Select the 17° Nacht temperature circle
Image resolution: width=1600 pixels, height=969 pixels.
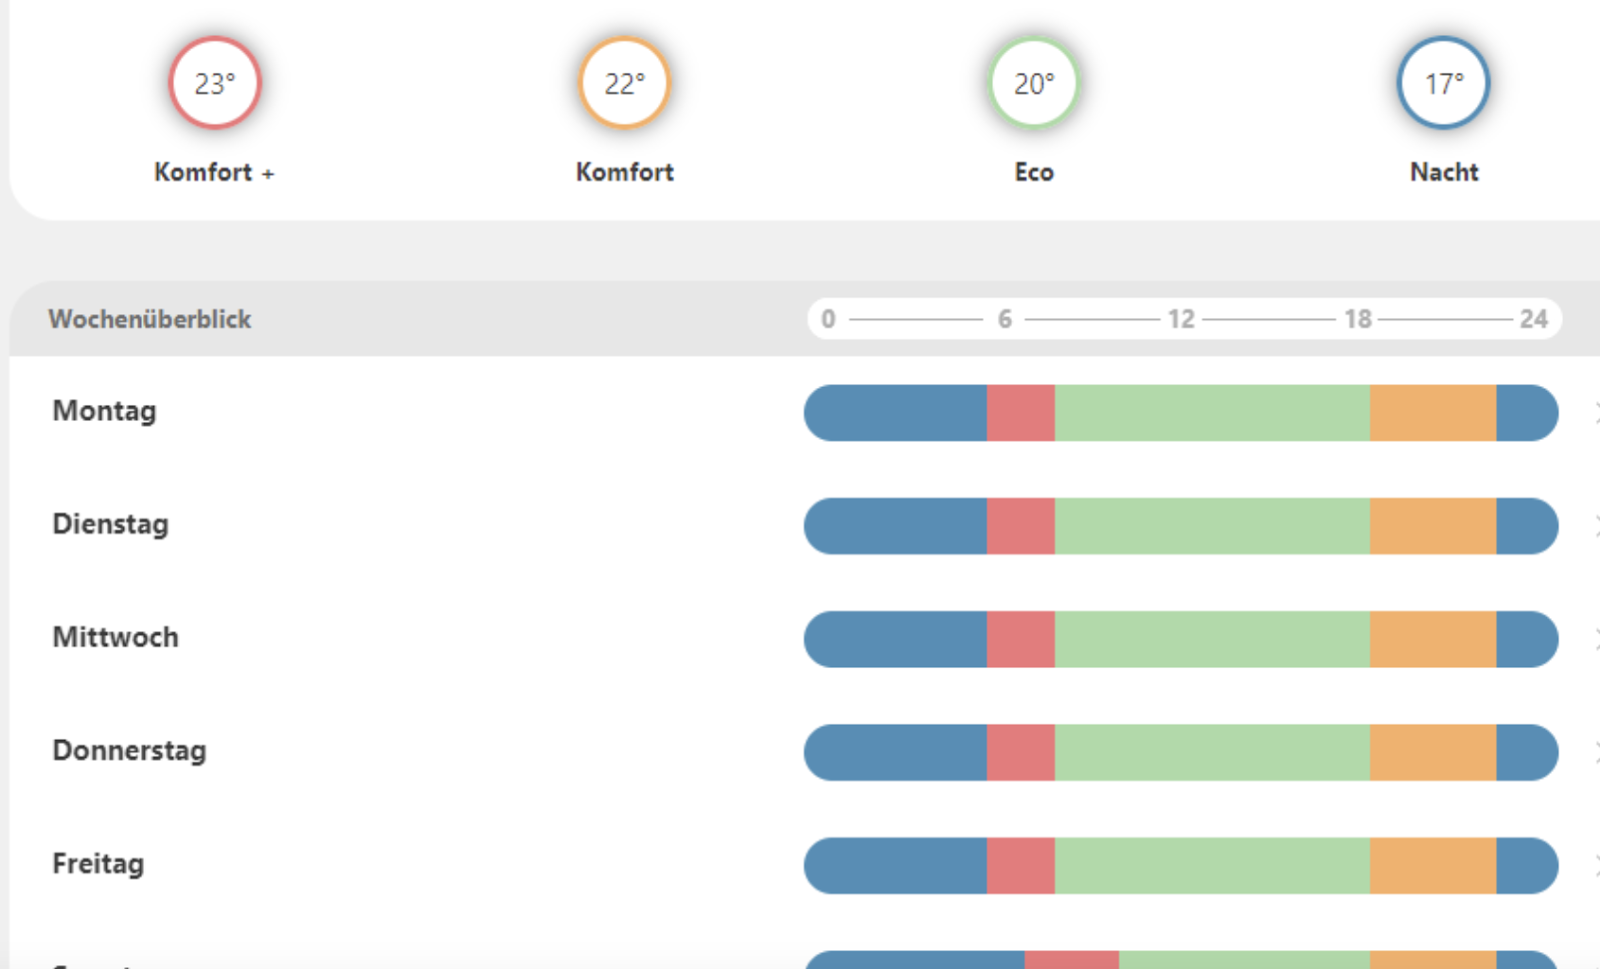(1444, 83)
